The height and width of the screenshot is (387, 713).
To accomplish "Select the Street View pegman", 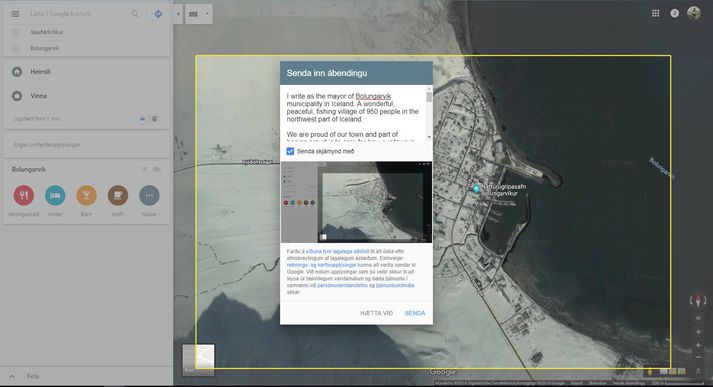I will [650, 372].
